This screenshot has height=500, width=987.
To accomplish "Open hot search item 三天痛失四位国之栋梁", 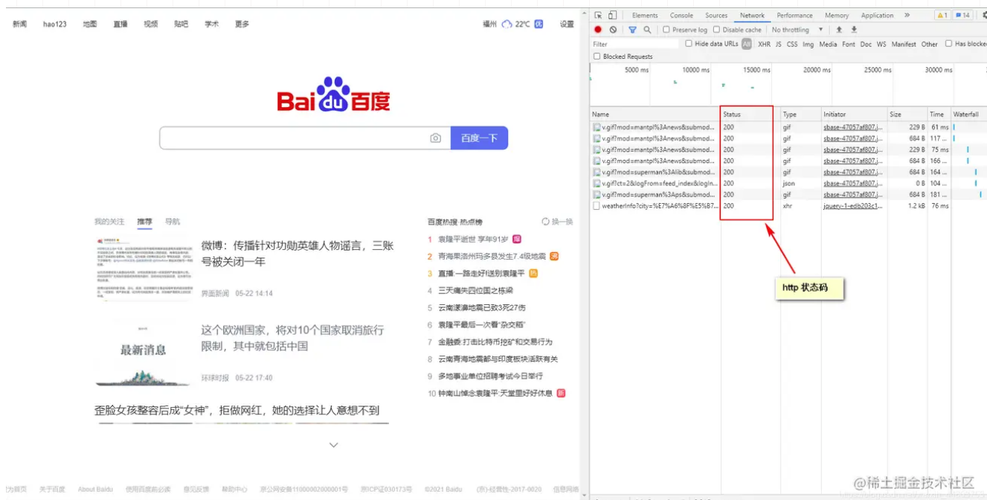I will click(x=475, y=290).
